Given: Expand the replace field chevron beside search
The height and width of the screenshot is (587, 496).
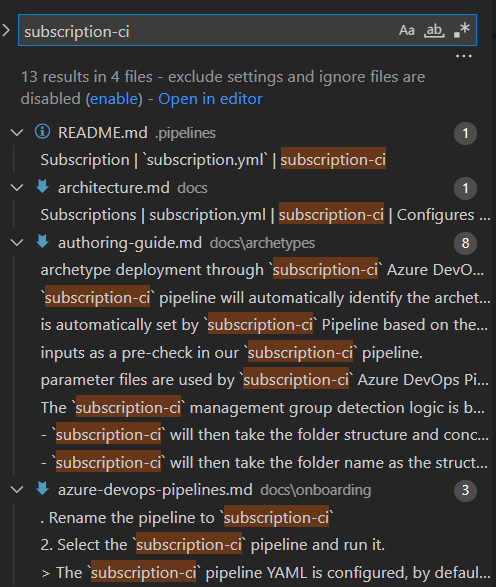Looking at the screenshot, I should point(6,30).
